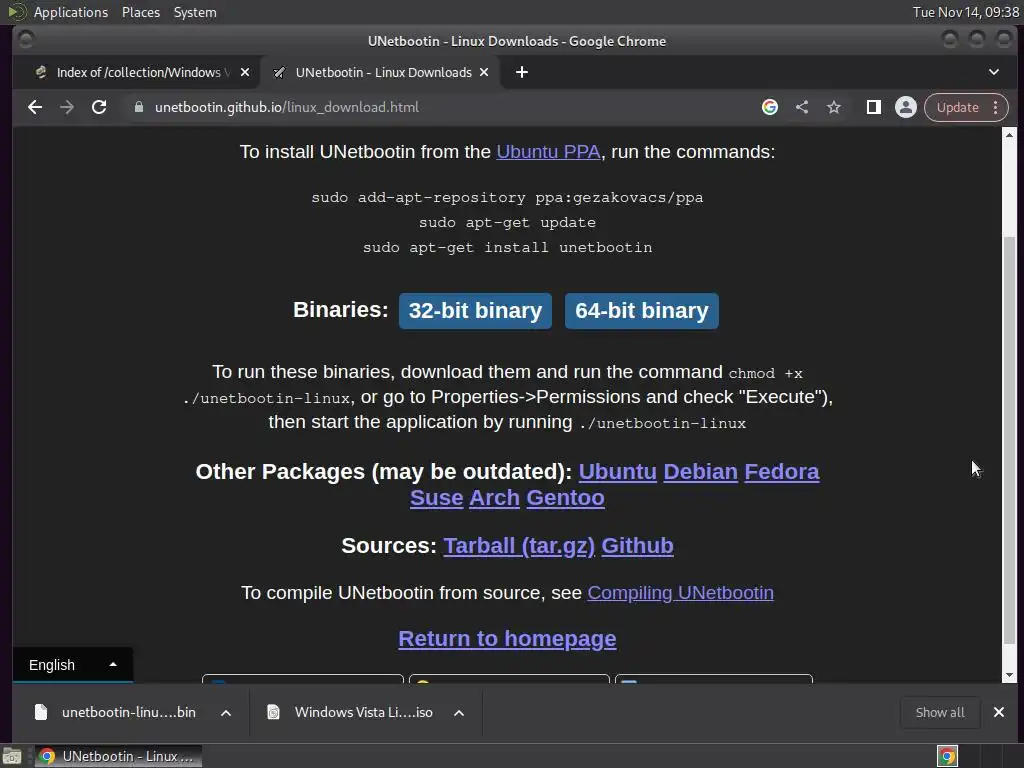This screenshot has width=1024, height=768.
Task: Open the Ubuntu package link
Action: (617, 472)
